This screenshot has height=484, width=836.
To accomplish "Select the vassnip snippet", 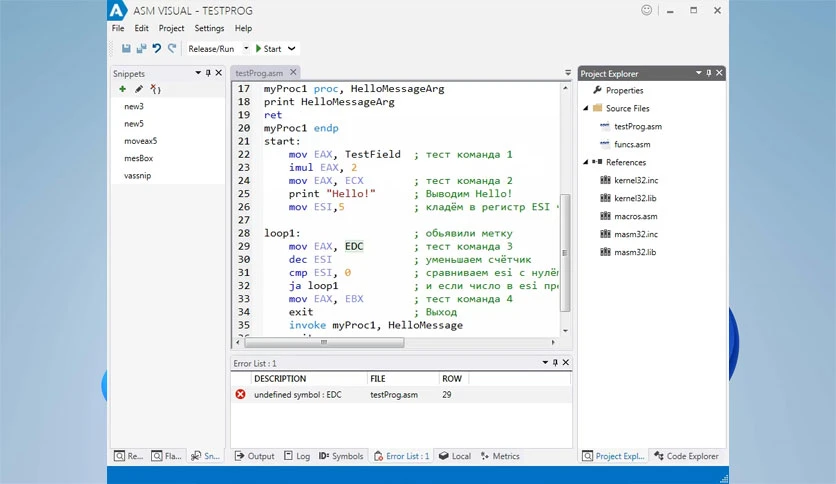I will tap(138, 175).
